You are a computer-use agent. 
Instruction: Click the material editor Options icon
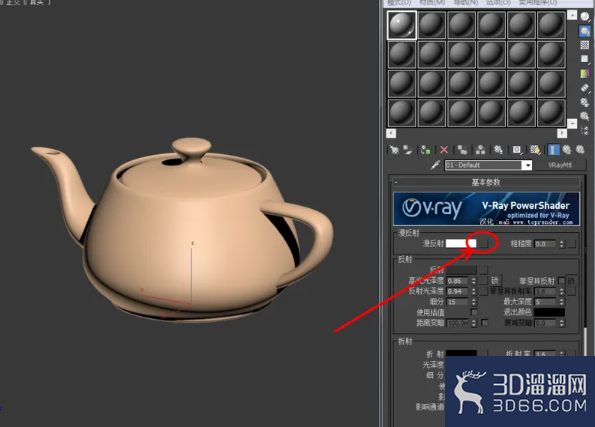point(585,102)
